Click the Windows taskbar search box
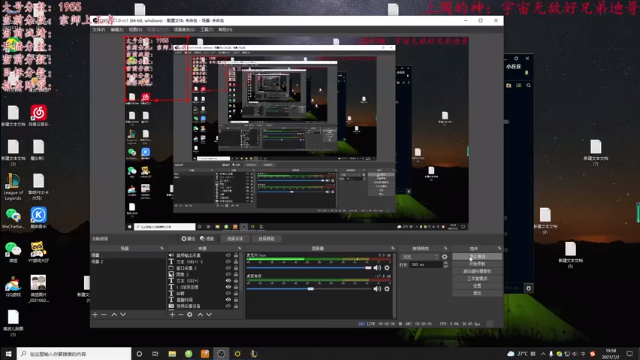 point(74,353)
